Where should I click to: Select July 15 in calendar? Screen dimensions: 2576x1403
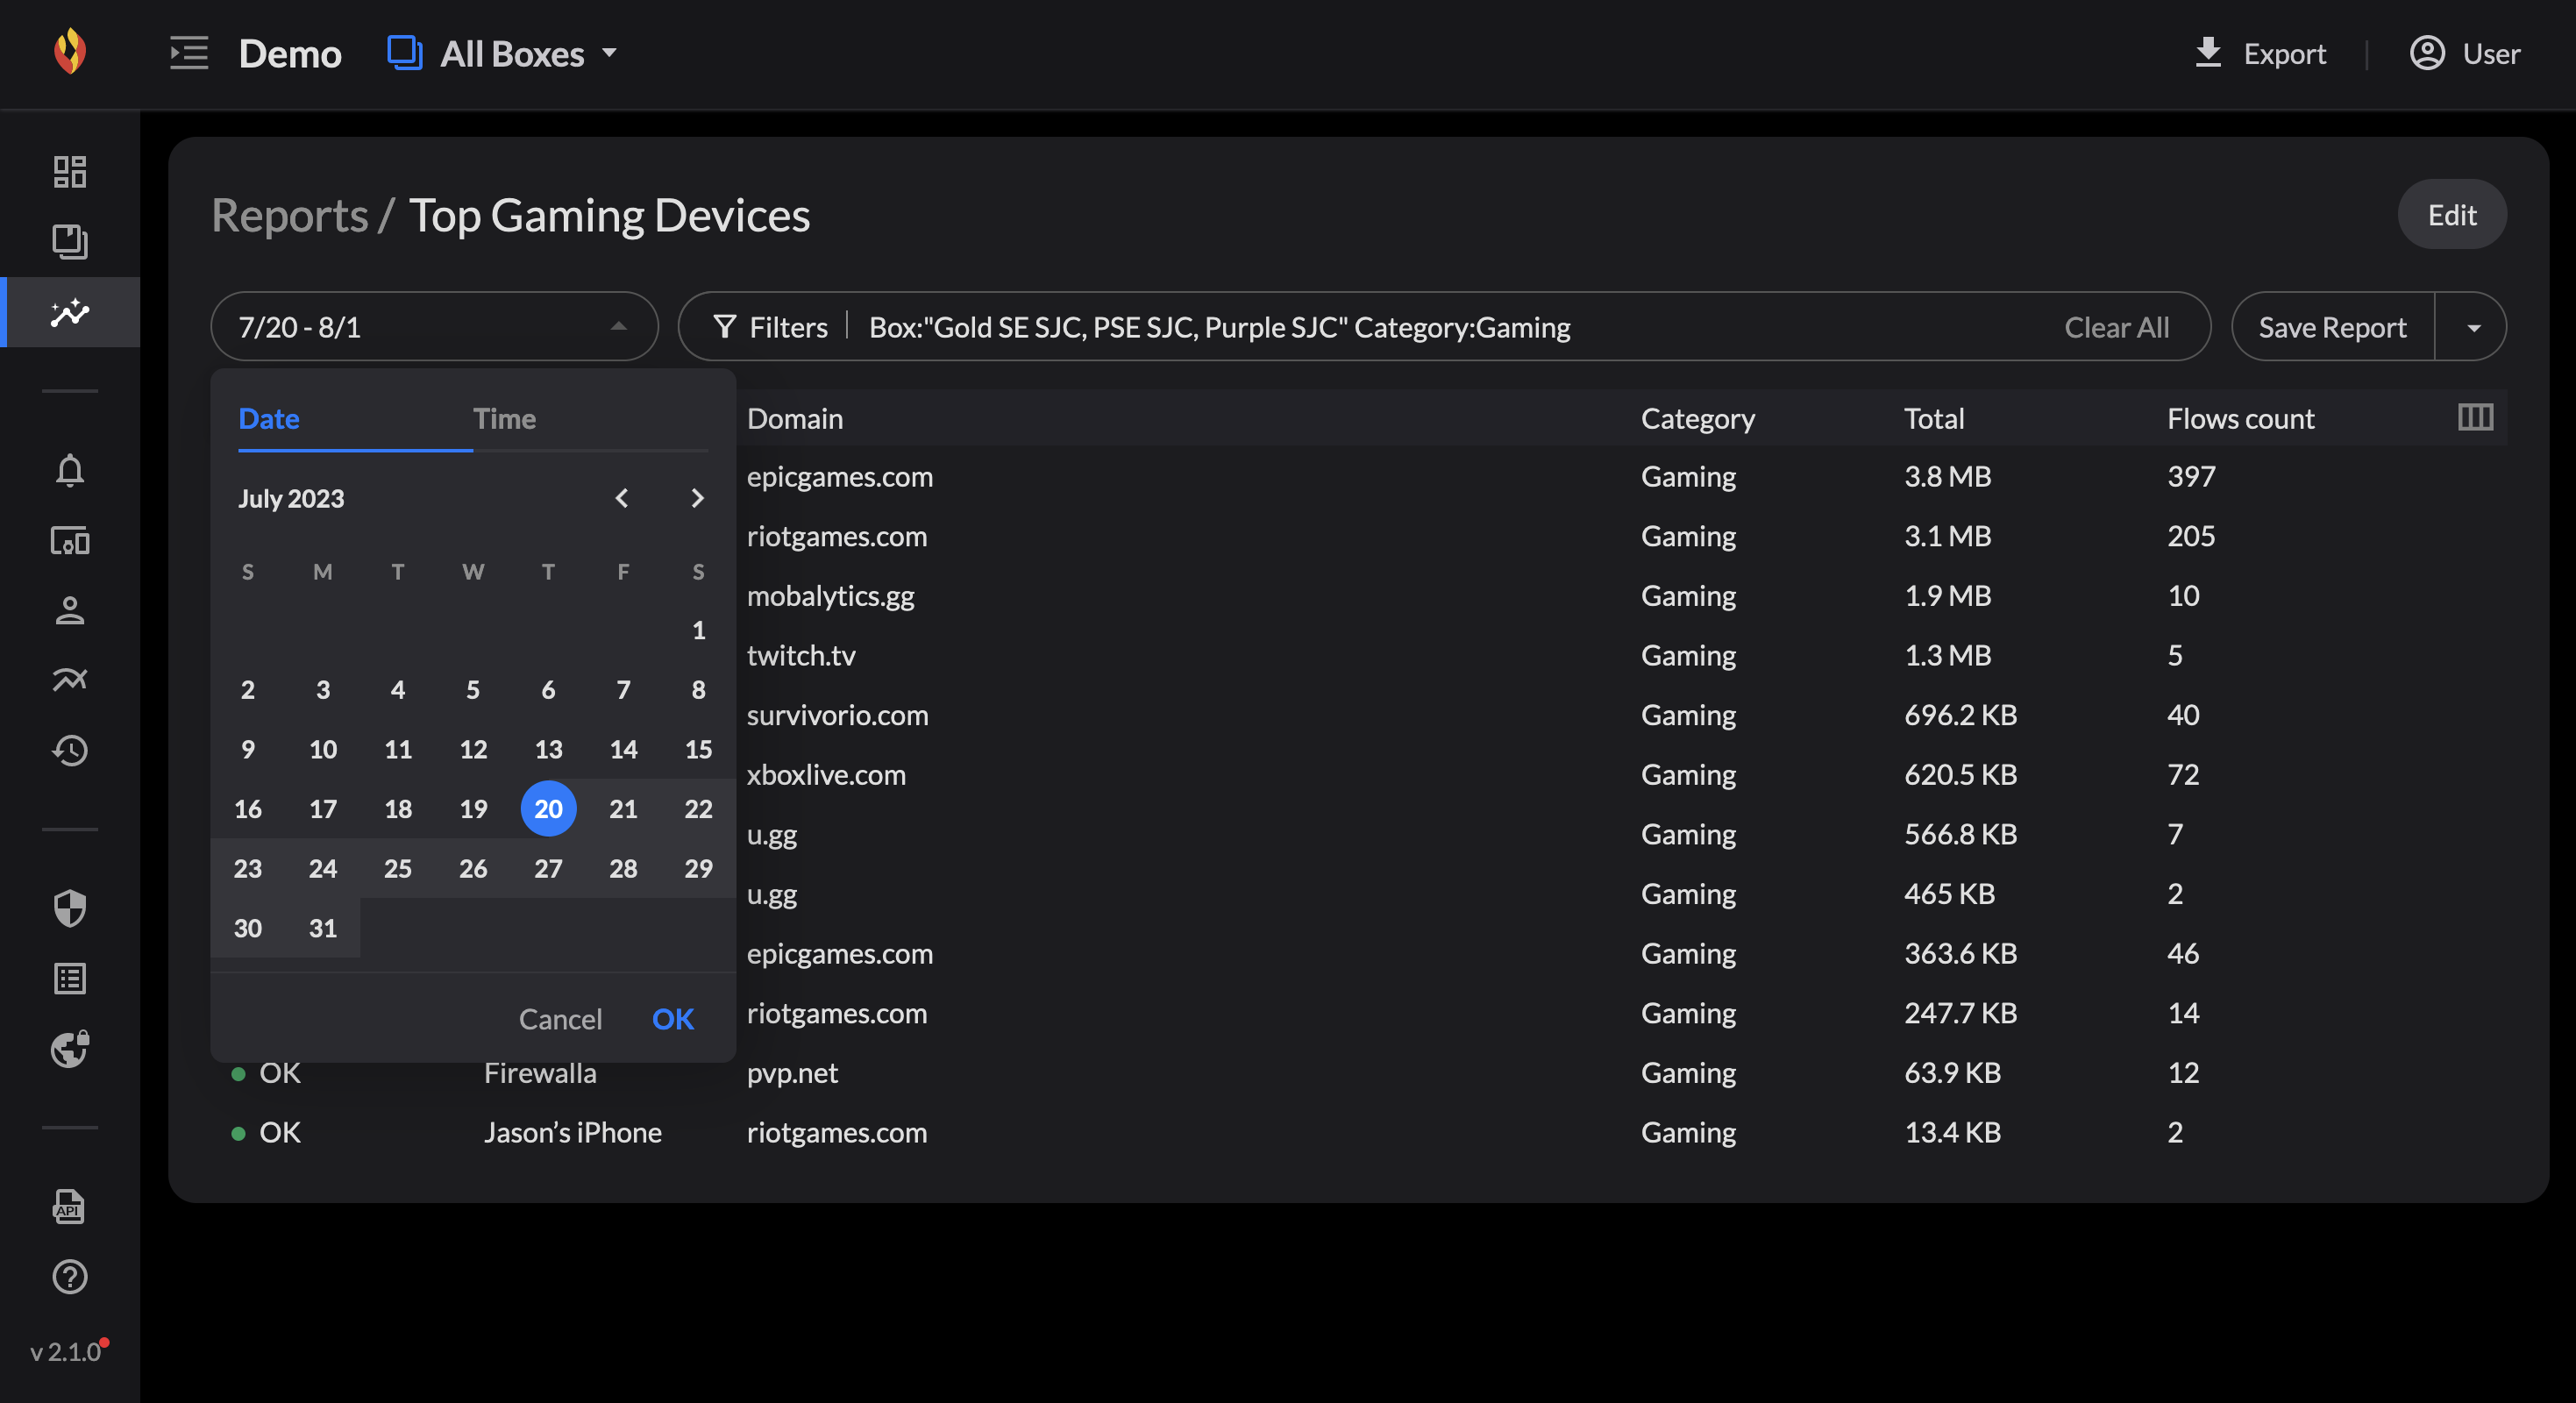699,749
